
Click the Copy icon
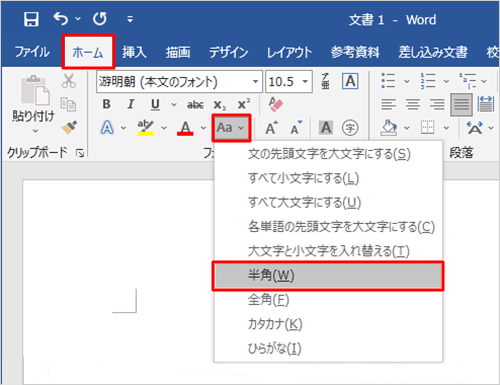[69, 104]
